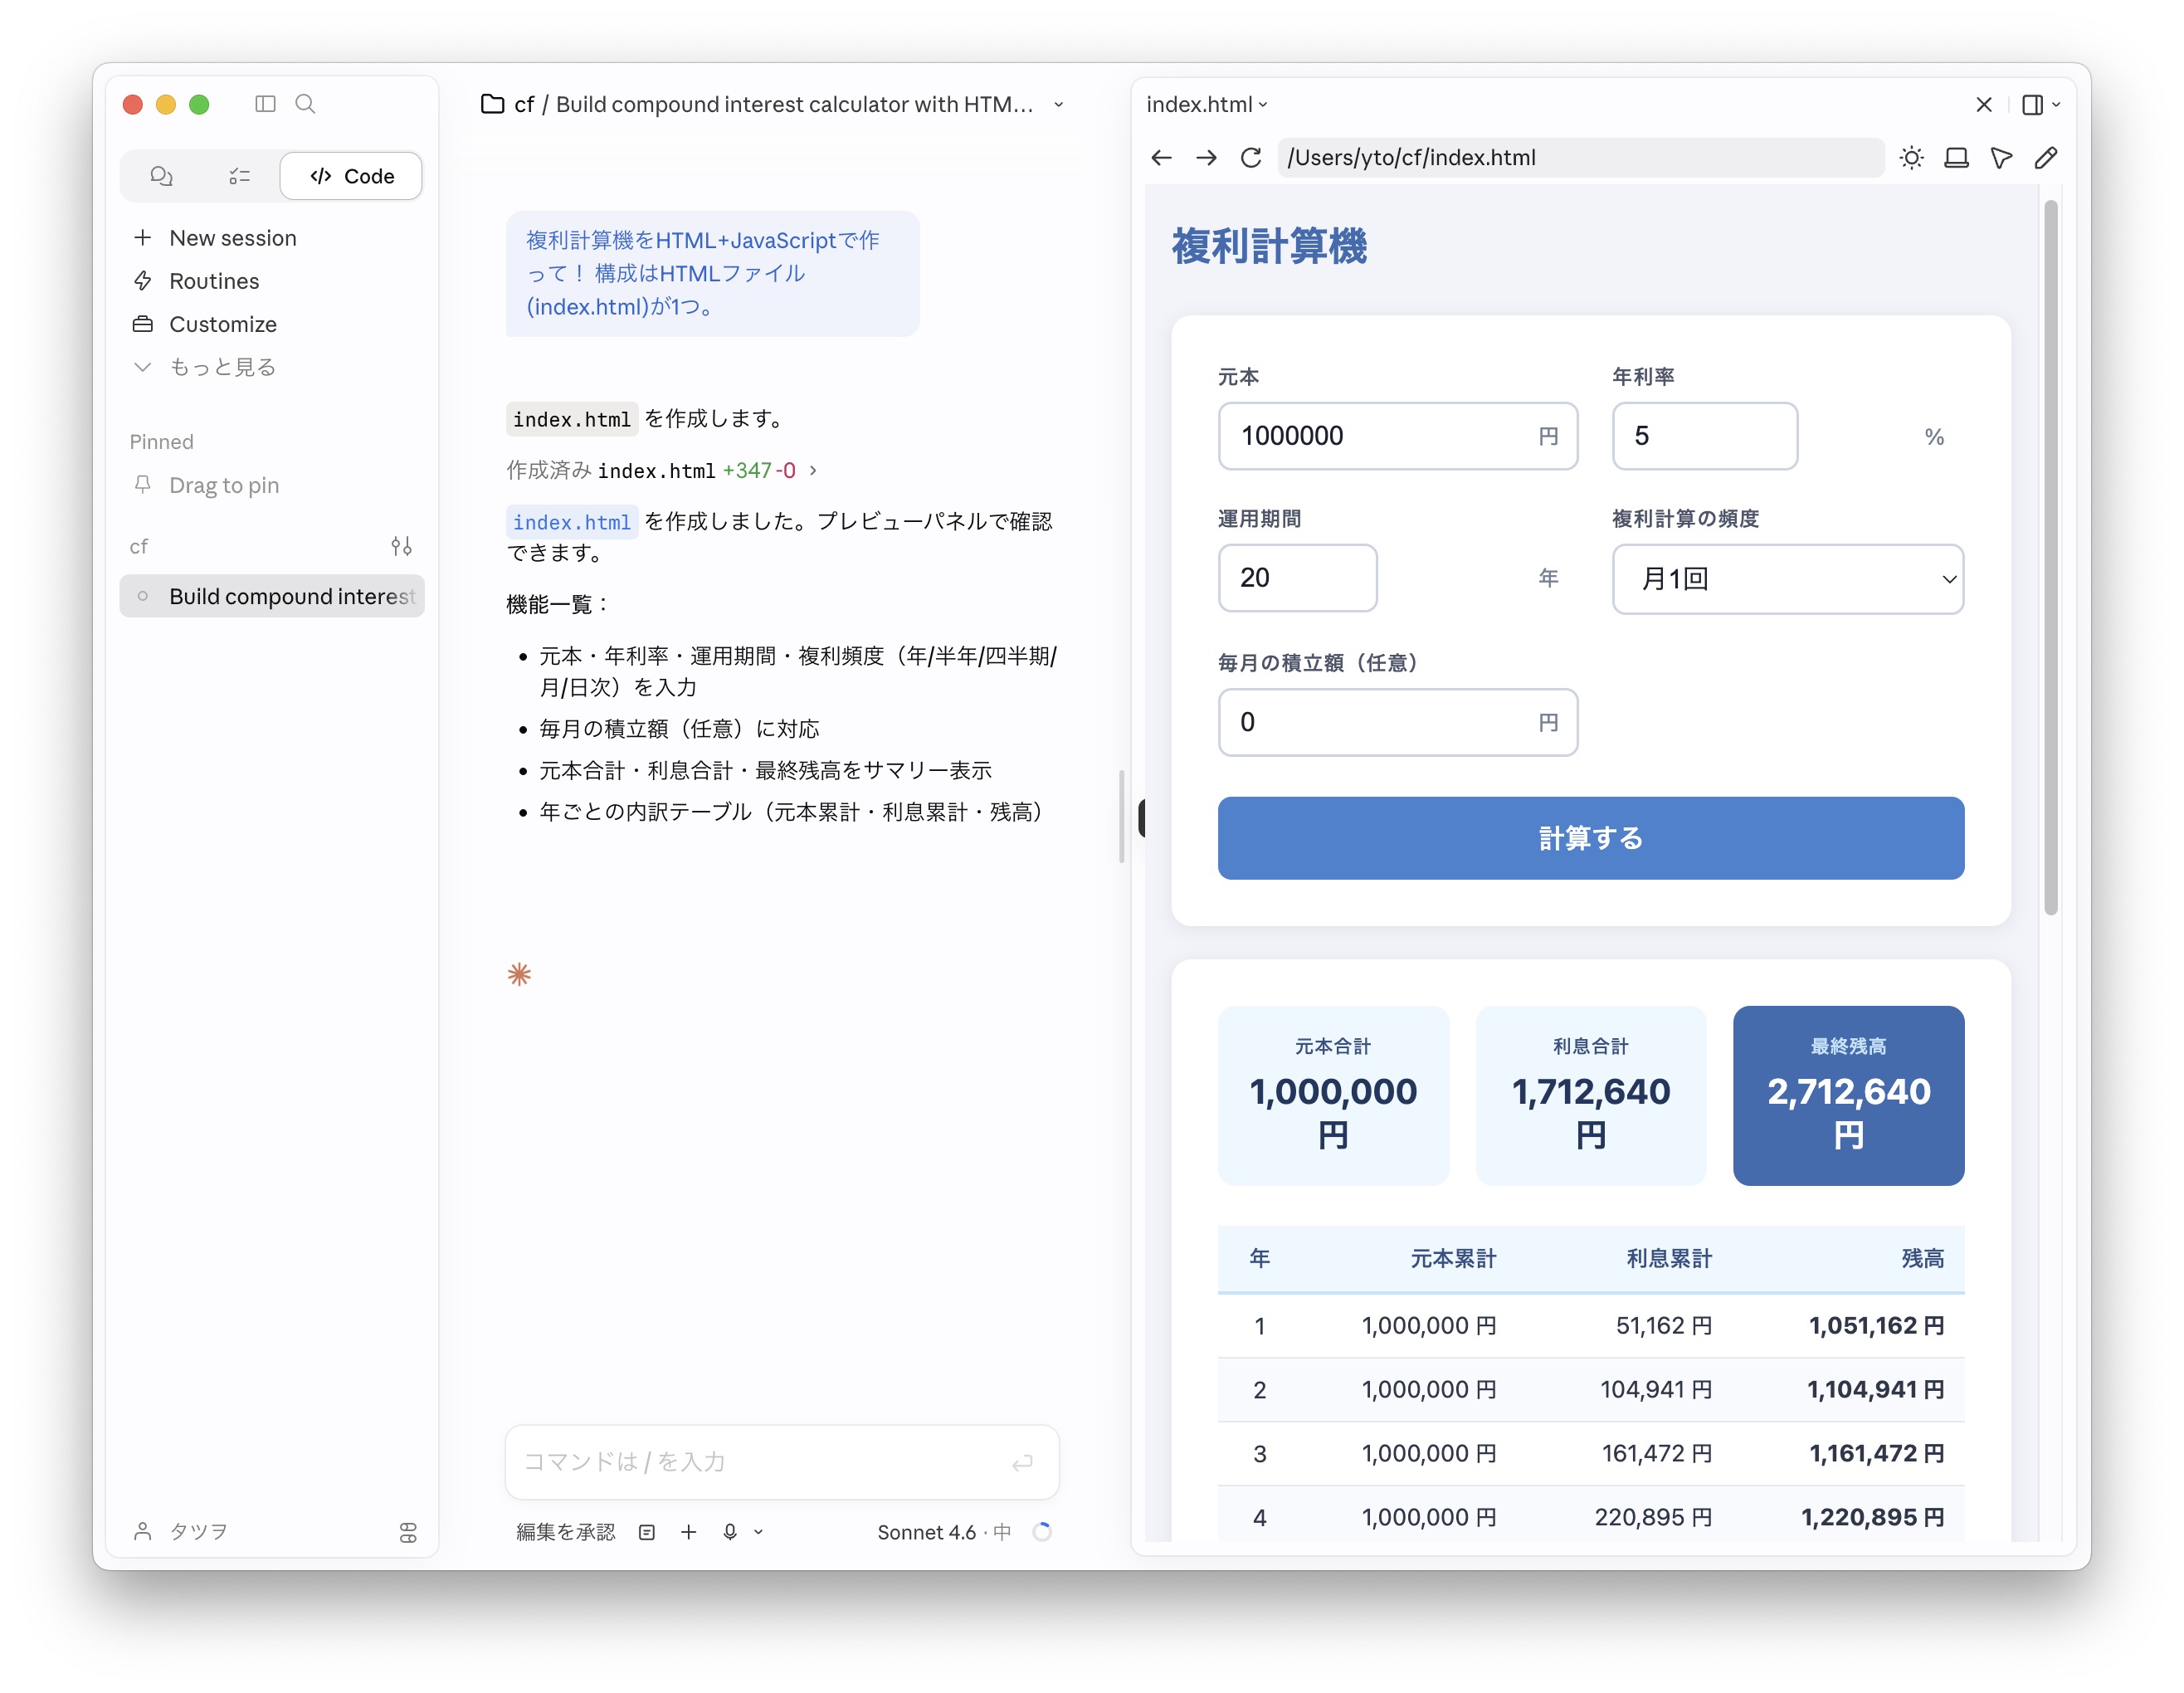Expand the 作成済み index.html diff chevron
This screenshot has height=1693, width=2184.
(x=813, y=470)
